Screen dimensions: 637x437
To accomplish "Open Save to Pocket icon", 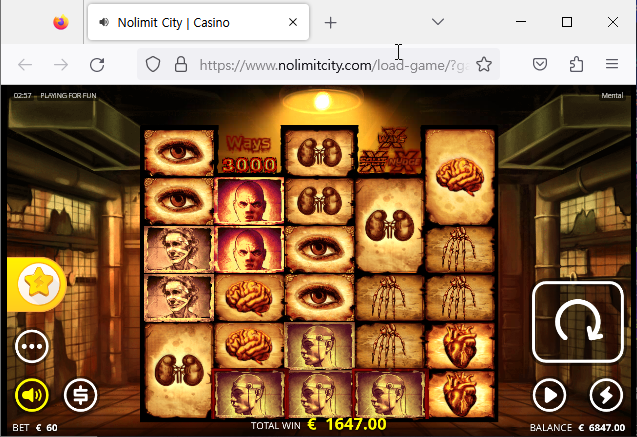I will click(x=540, y=64).
